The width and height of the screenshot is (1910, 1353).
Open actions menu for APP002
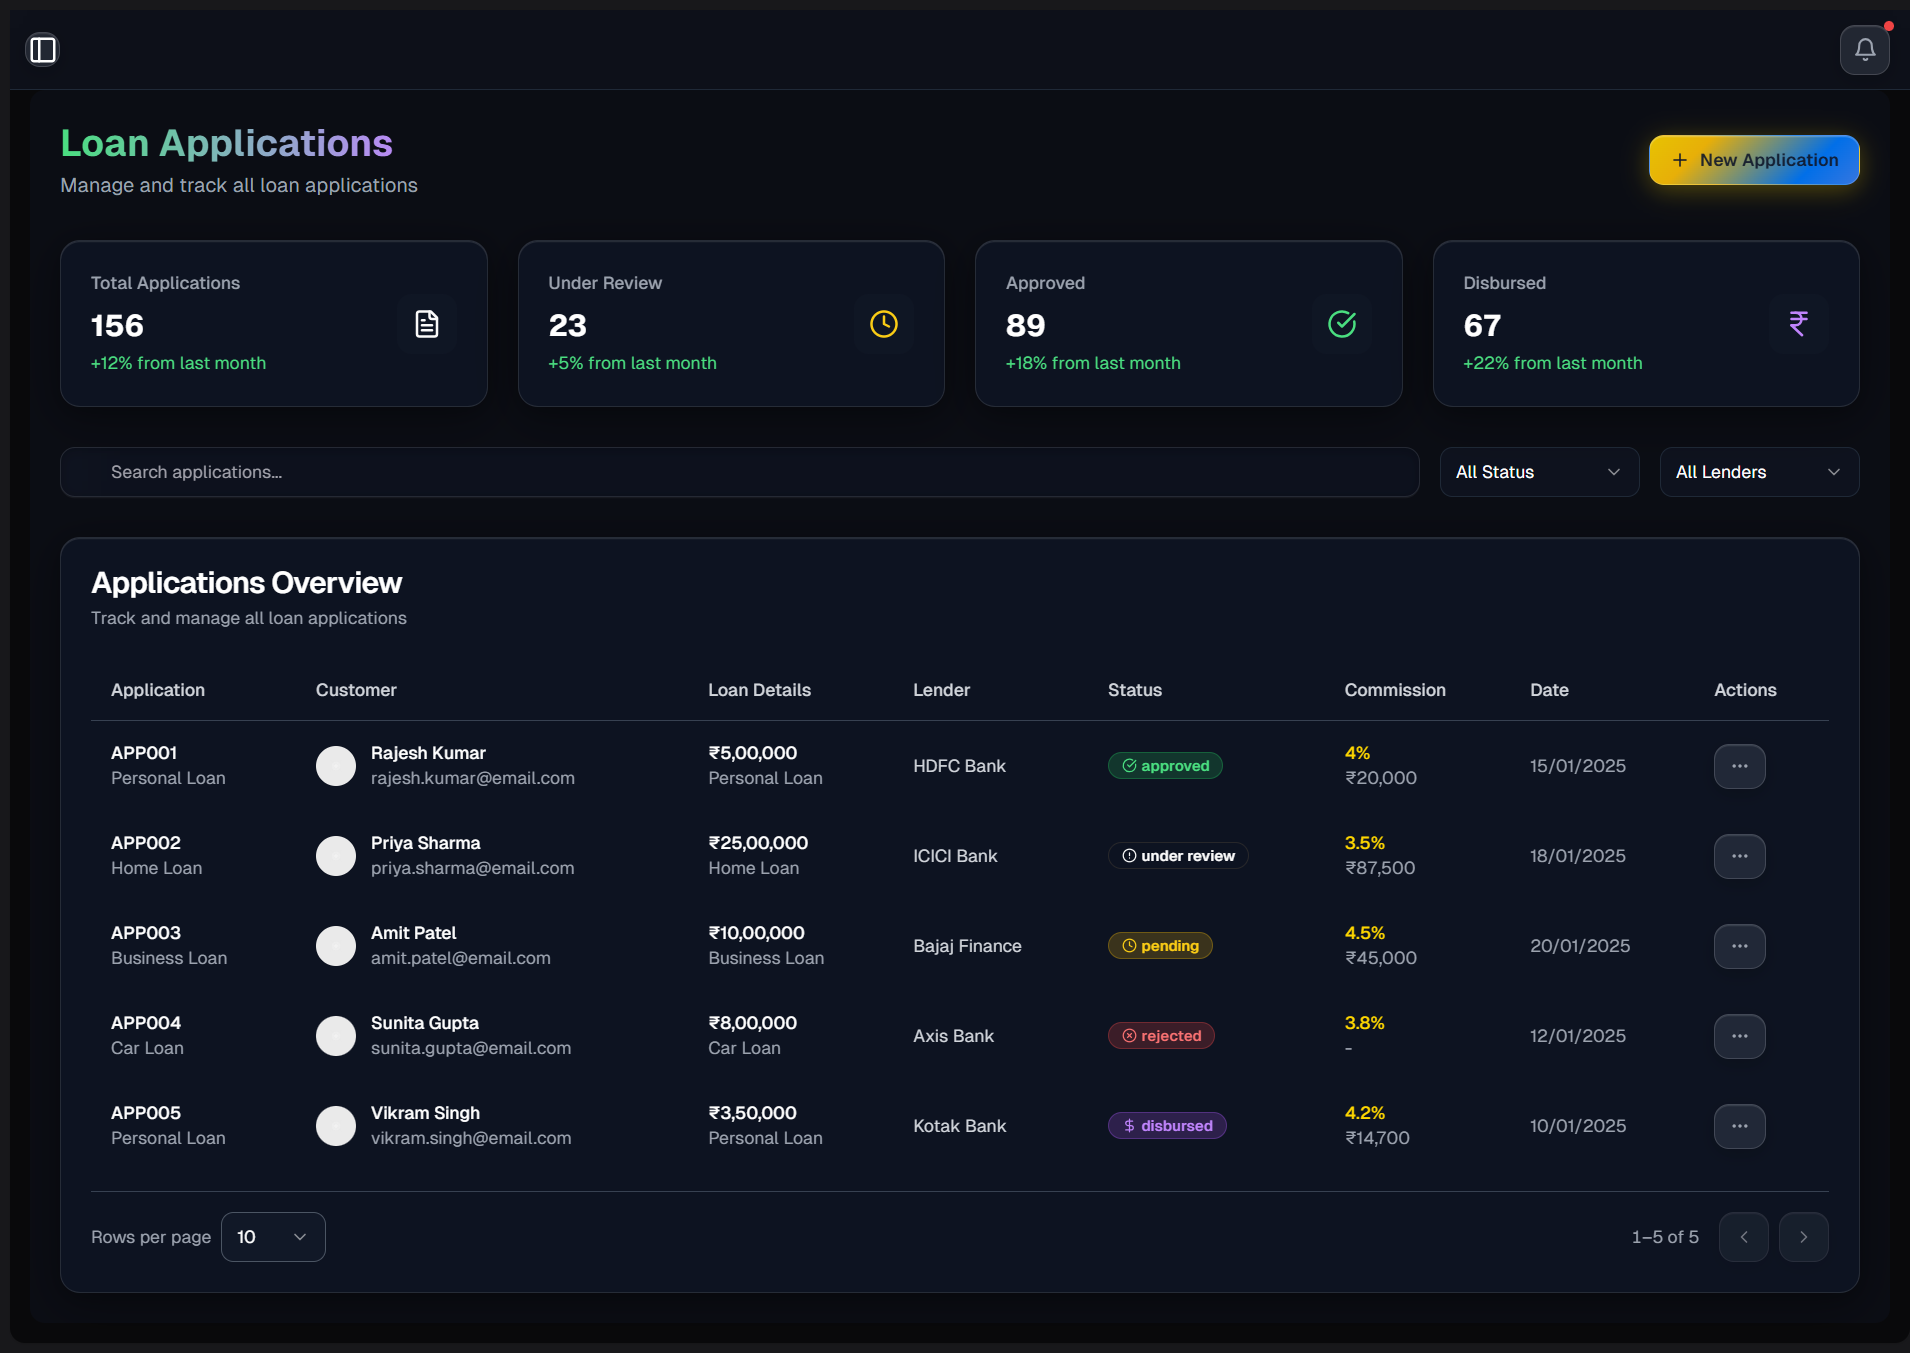[1740, 856]
